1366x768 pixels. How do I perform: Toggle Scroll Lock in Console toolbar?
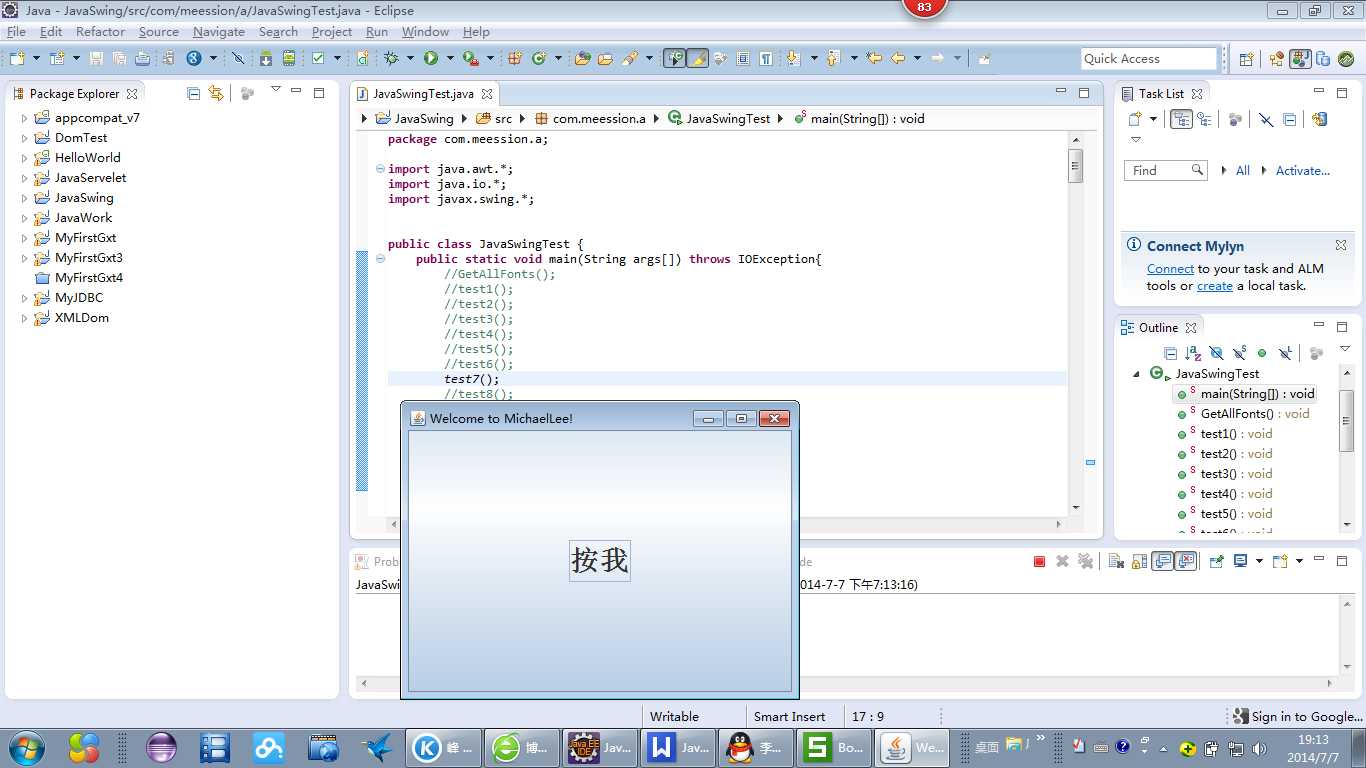pos(1139,561)
